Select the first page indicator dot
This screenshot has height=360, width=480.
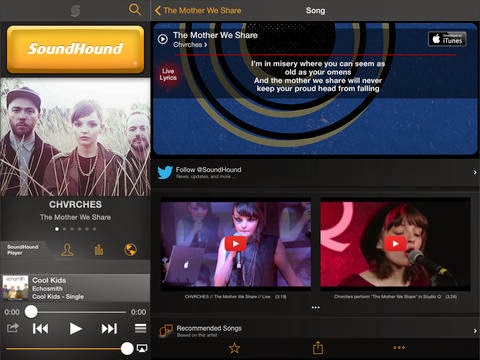pyautogui.click(x=57, y=229)
